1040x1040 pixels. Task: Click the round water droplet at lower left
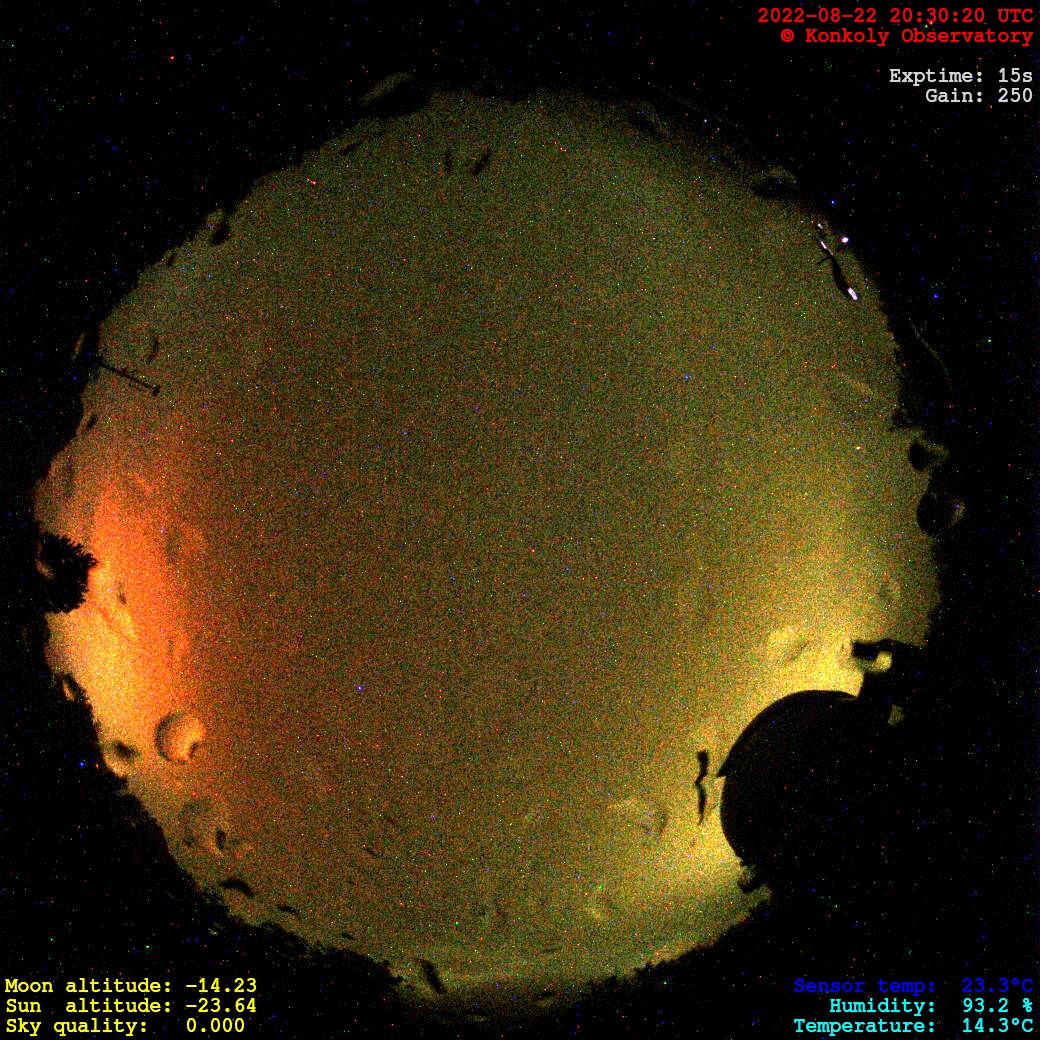pos(181,736)
